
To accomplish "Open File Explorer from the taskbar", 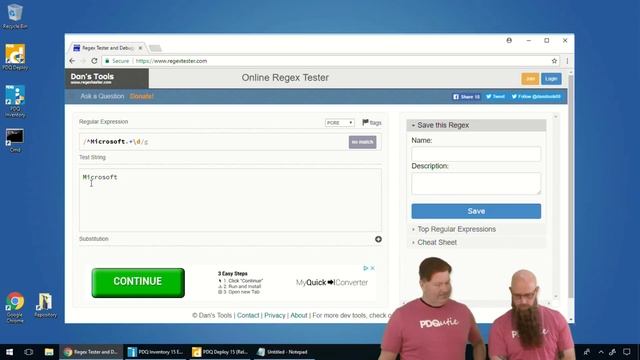I will [x=49, y=352].
